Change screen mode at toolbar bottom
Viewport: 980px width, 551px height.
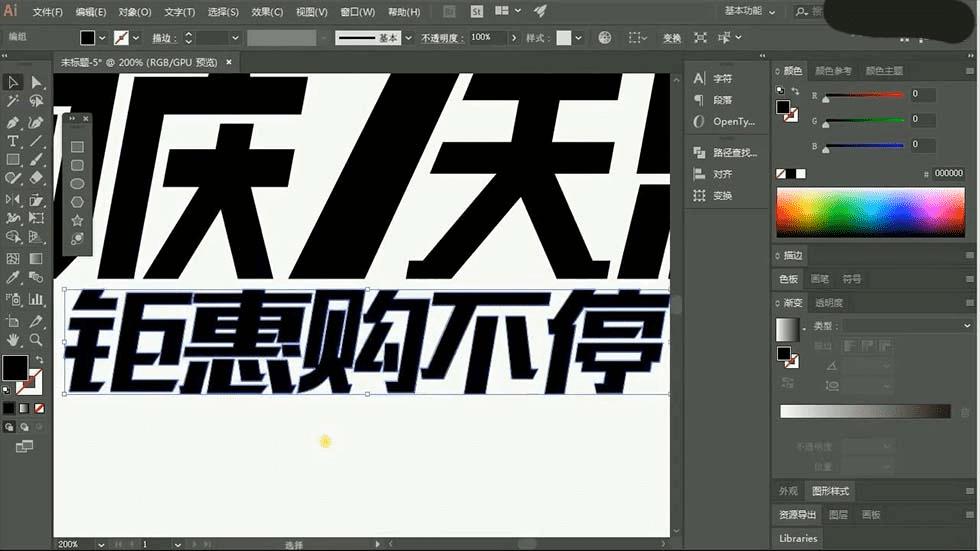[24, 447]
